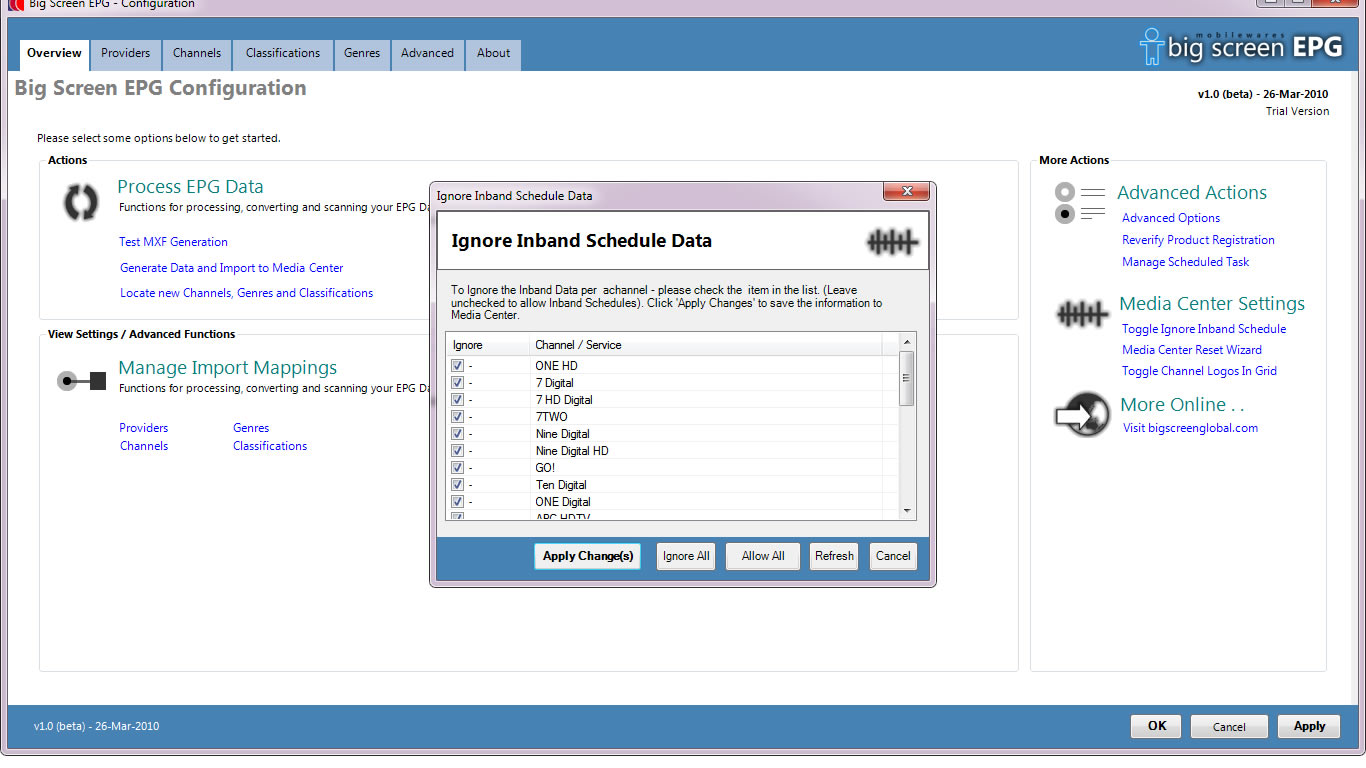The image size is (1366, 768).
Task: Toggle the 7TWO ignore checkbox
Action: click(x=457, y=417)
